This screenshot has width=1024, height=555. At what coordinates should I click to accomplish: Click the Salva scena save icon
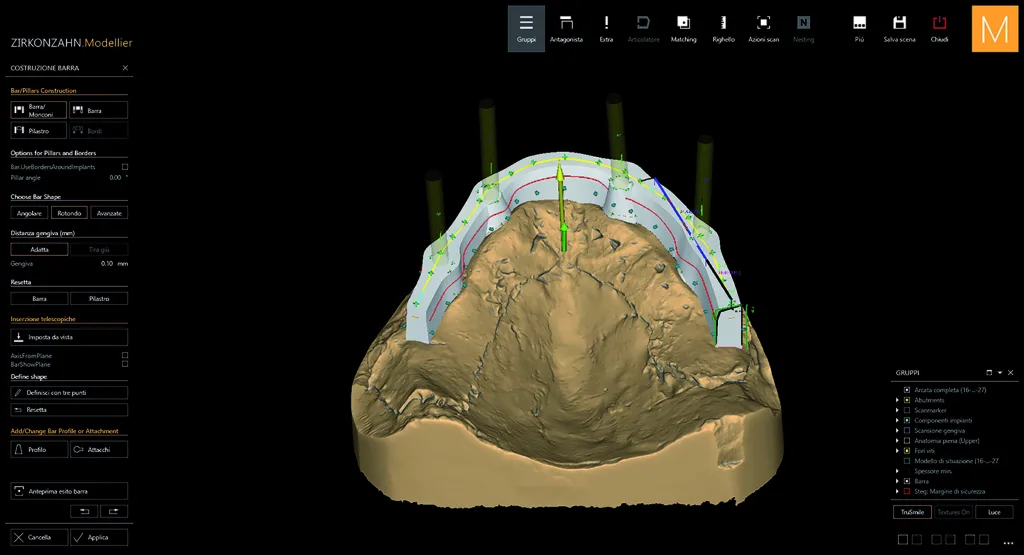(899, 29)
